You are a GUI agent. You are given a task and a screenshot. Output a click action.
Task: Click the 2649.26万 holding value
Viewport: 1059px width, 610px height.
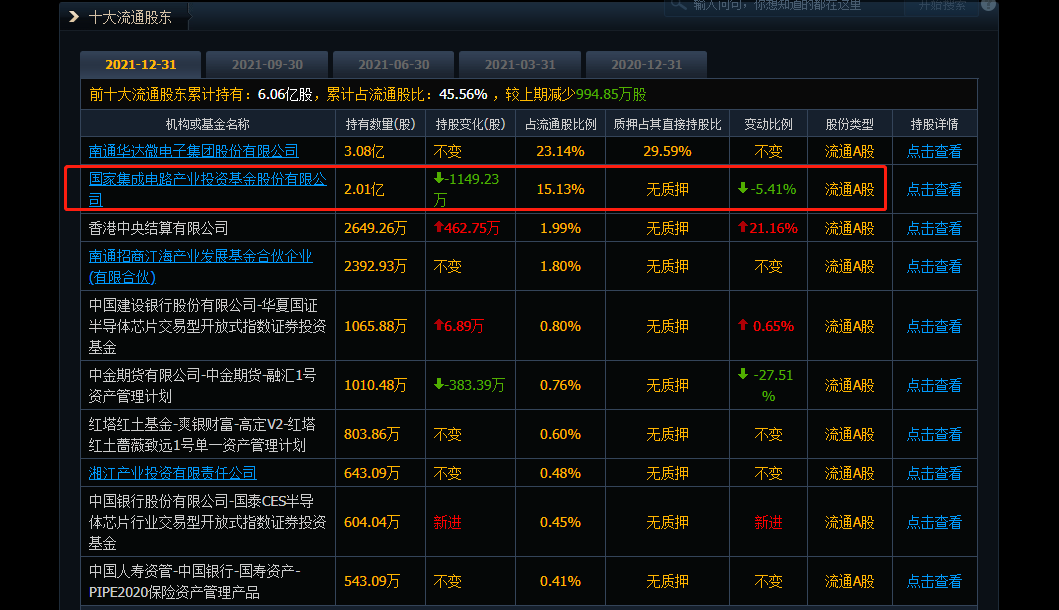click(376, 228)
